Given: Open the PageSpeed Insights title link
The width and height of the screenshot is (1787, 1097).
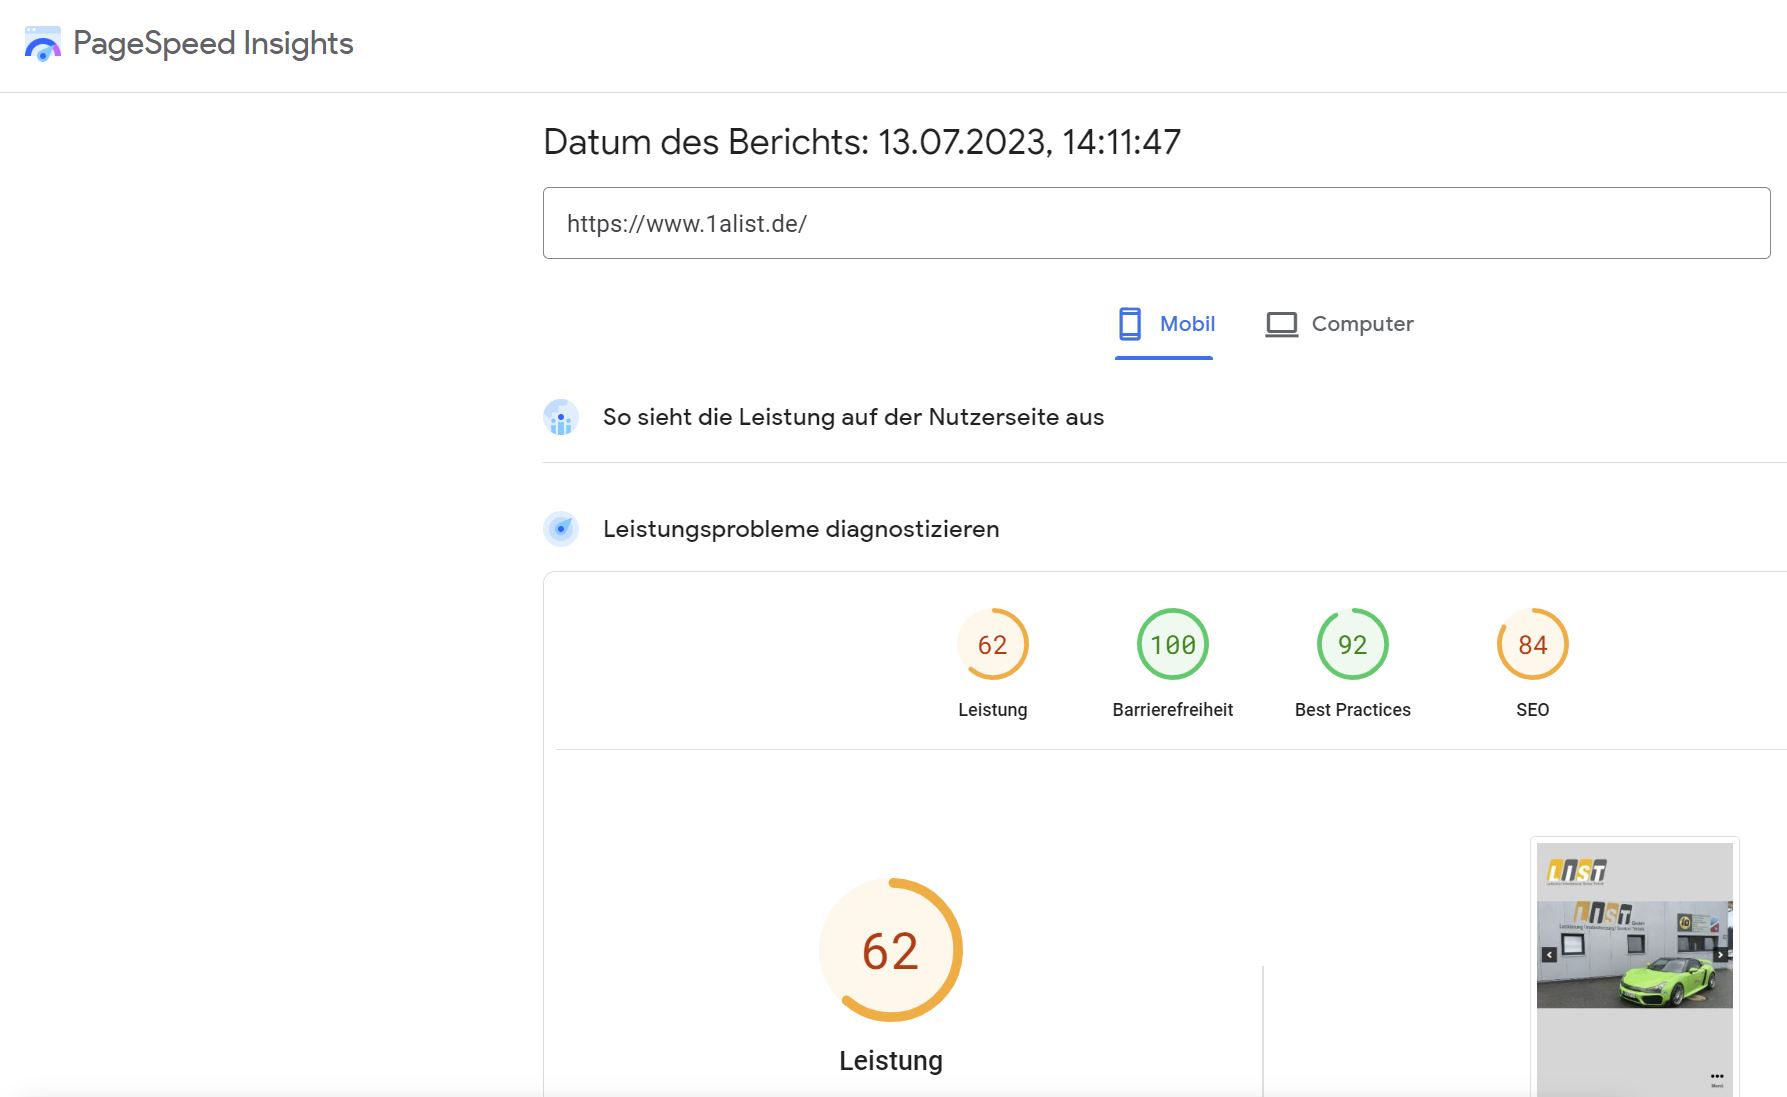Looking at the screenshot, I should [213, 43].
